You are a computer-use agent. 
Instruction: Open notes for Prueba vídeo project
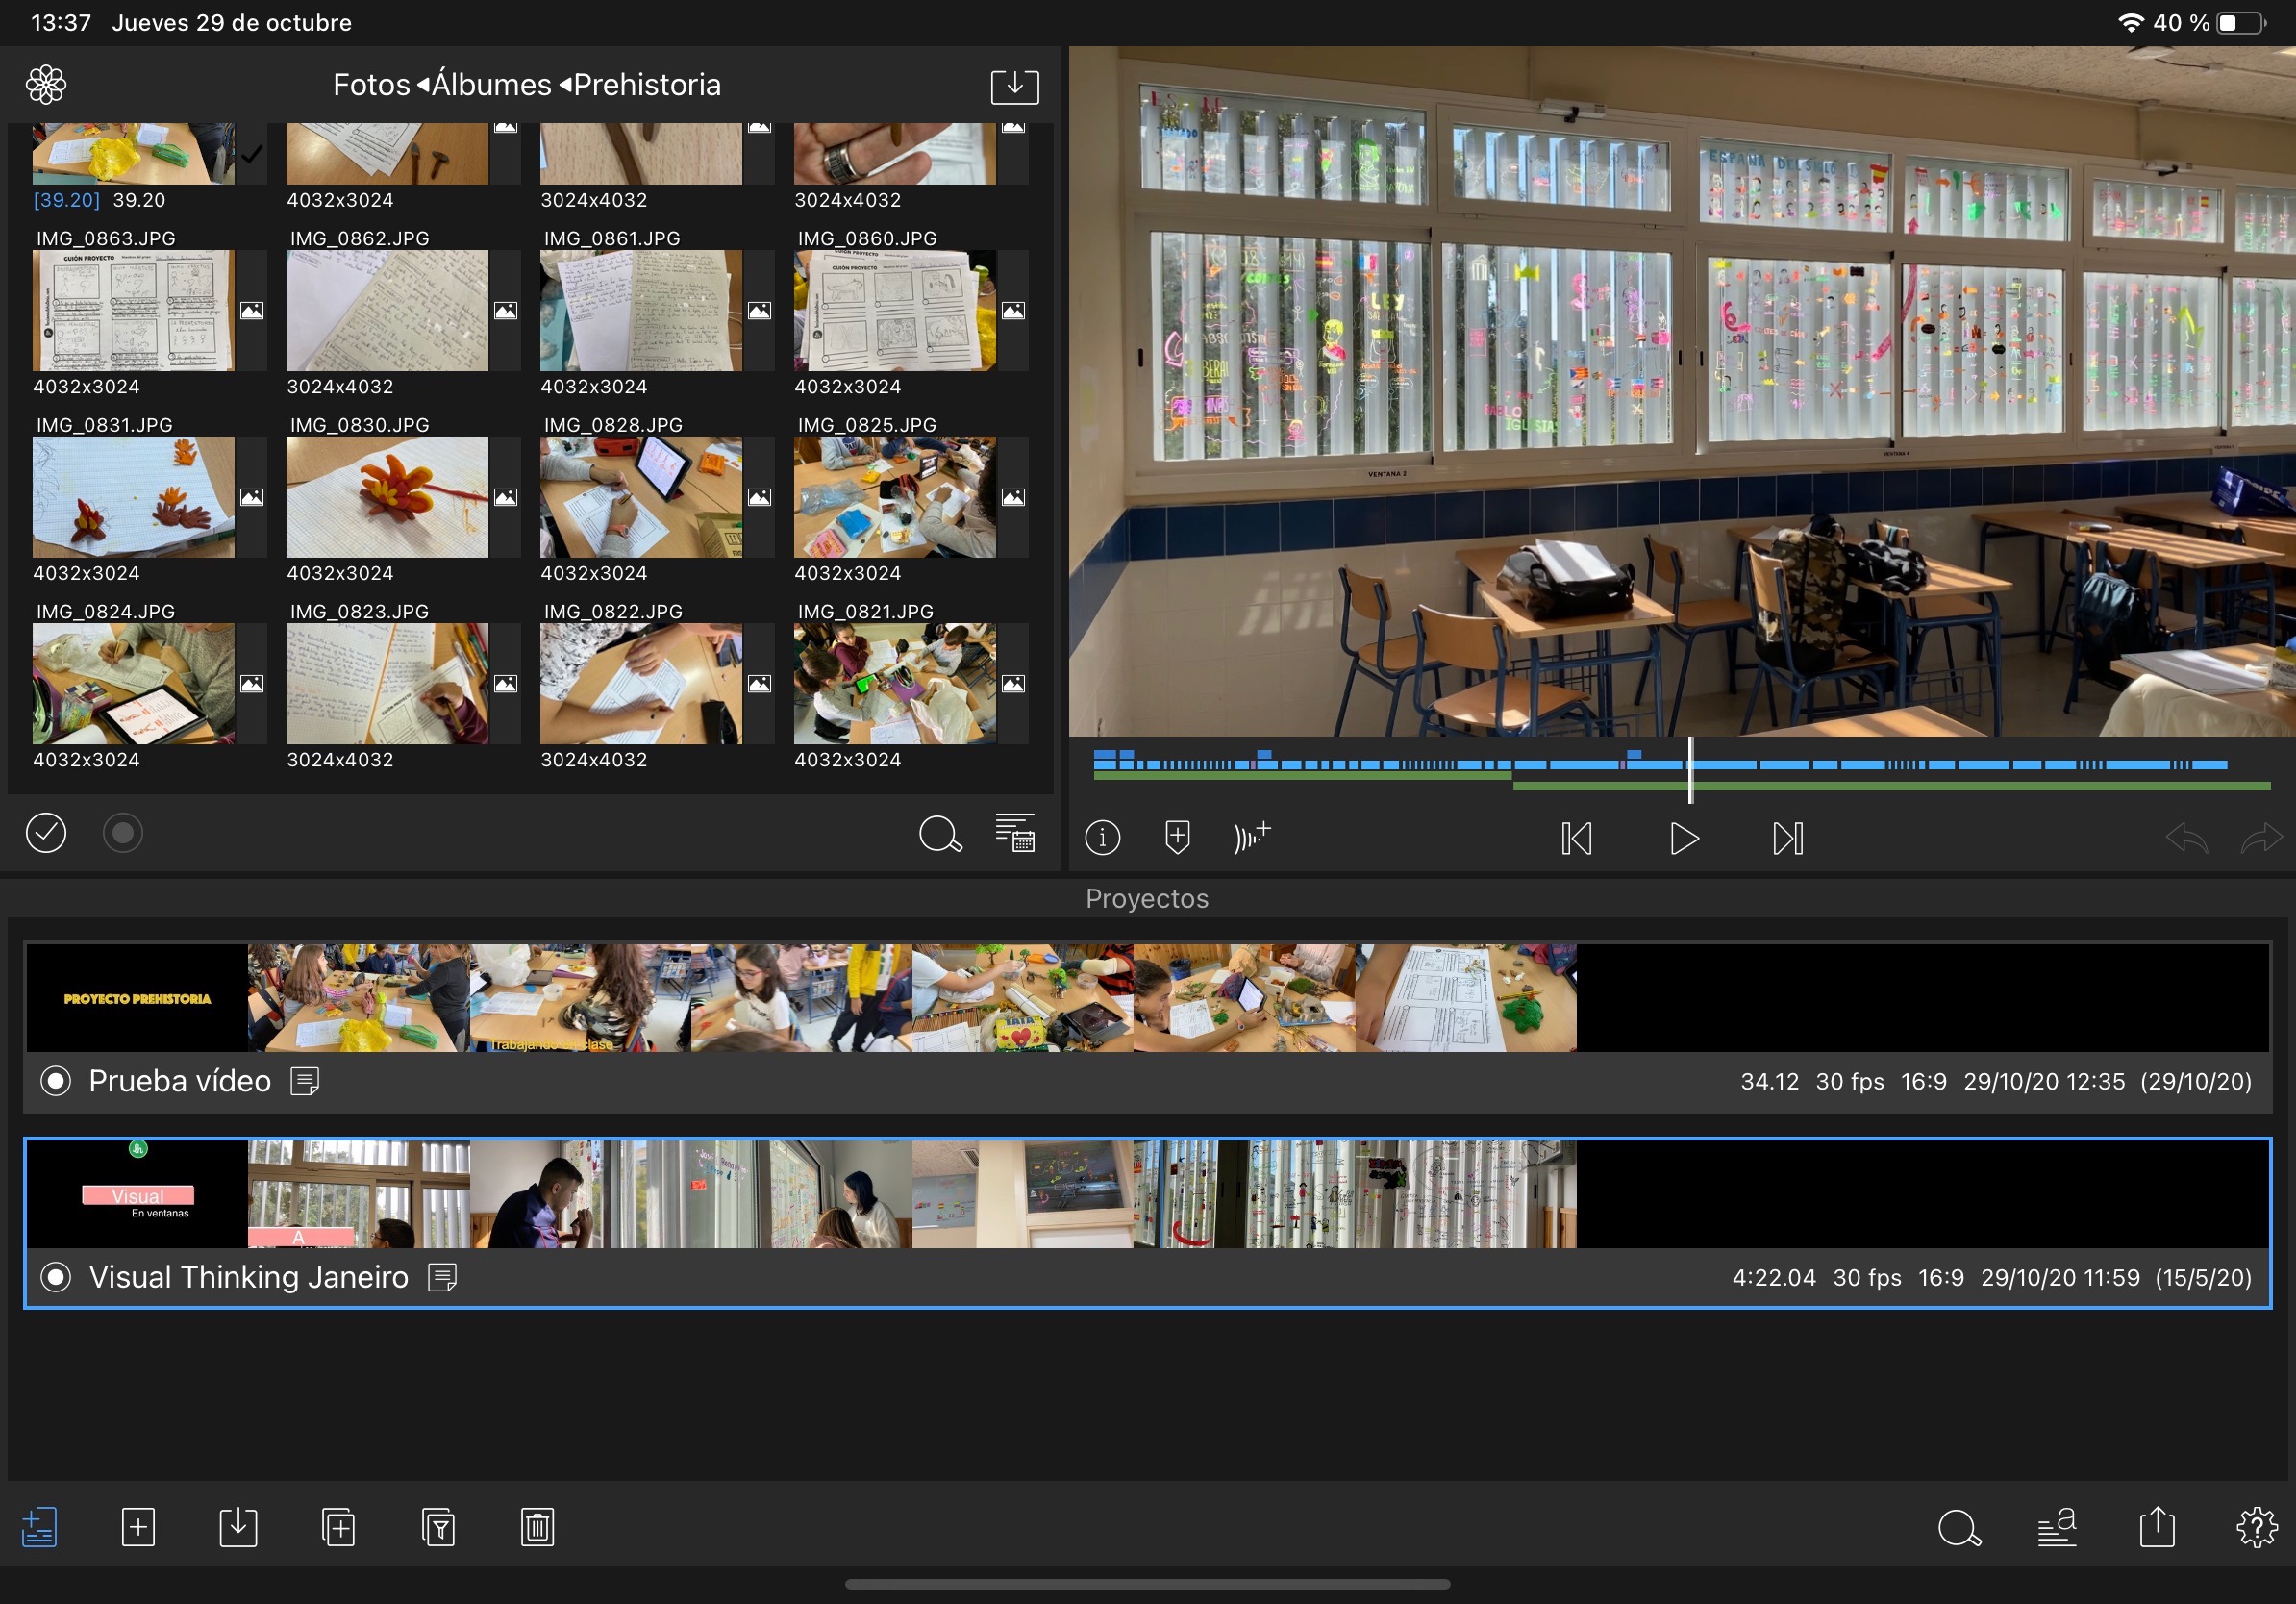point(305,1081)
